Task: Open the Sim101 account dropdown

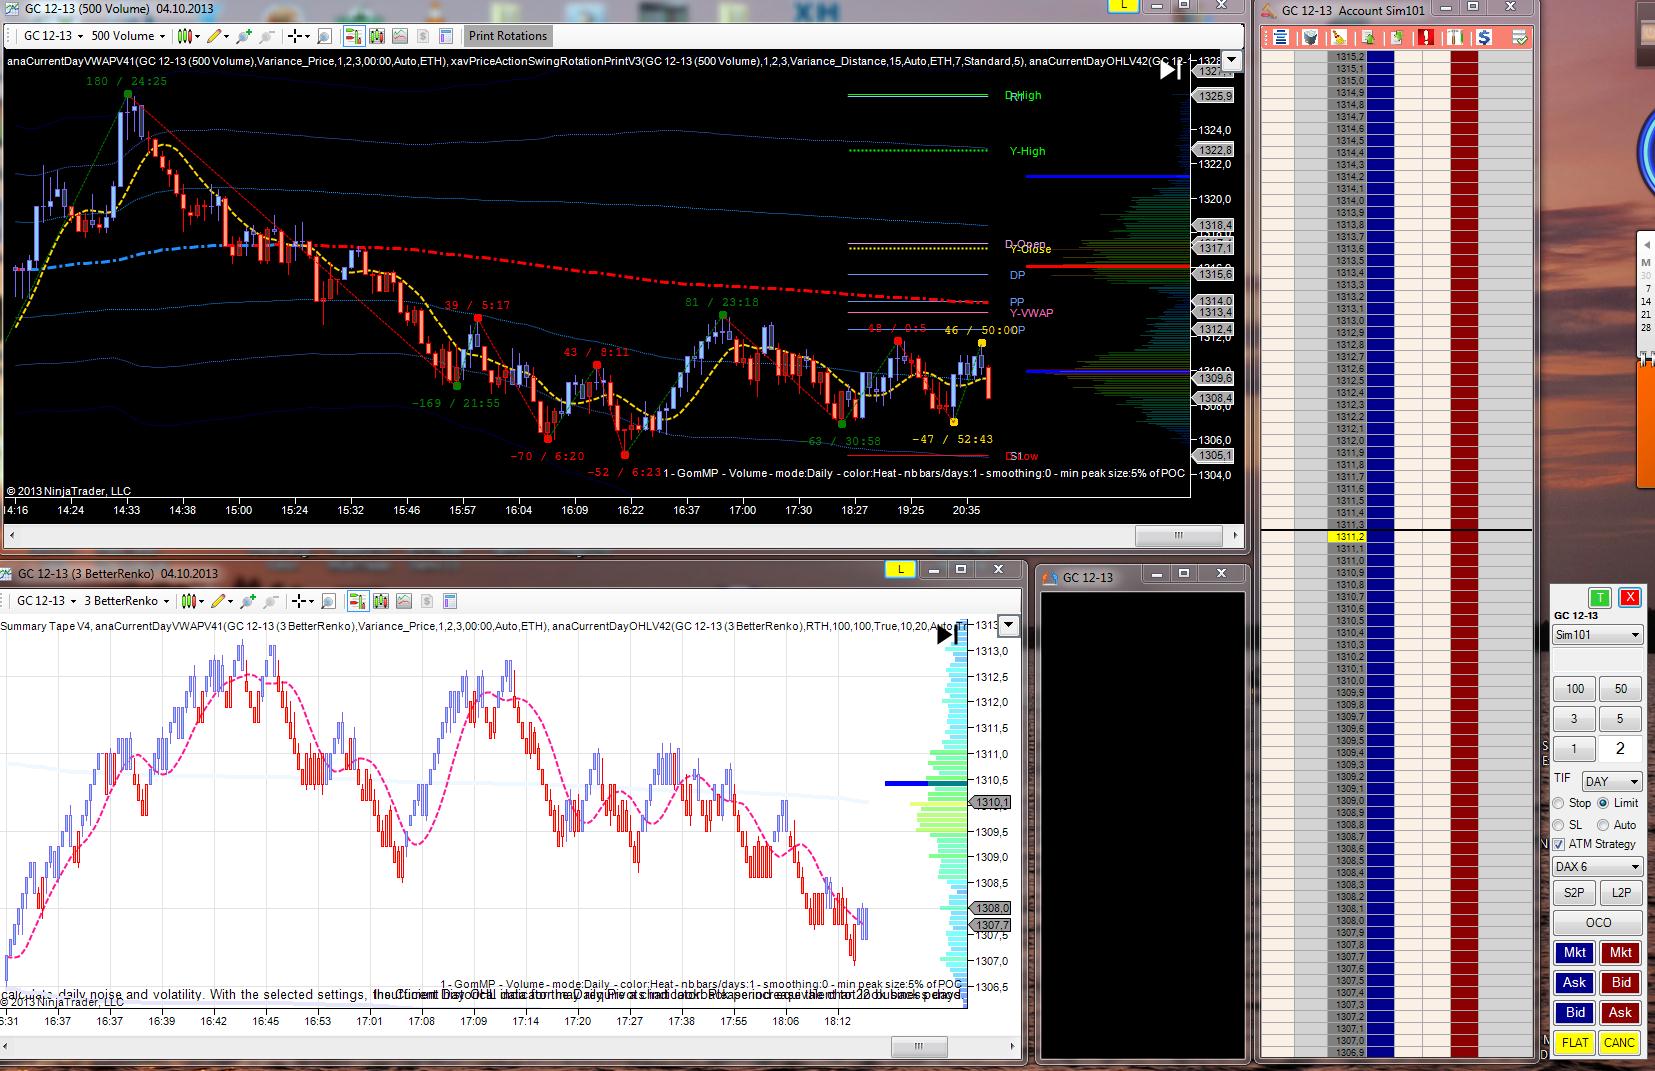Action: coord(1597,635)
